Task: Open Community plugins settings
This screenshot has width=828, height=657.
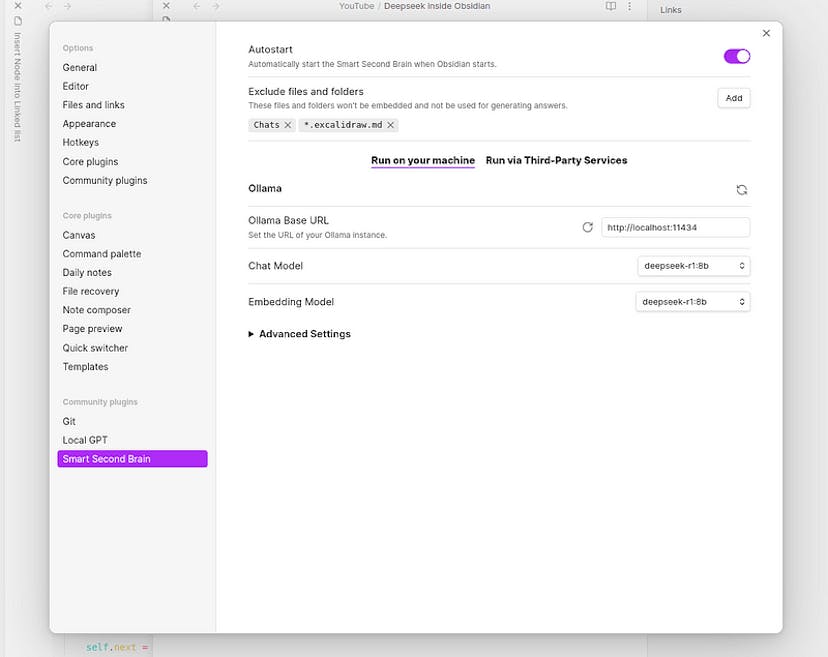Action: click(105, 181)
